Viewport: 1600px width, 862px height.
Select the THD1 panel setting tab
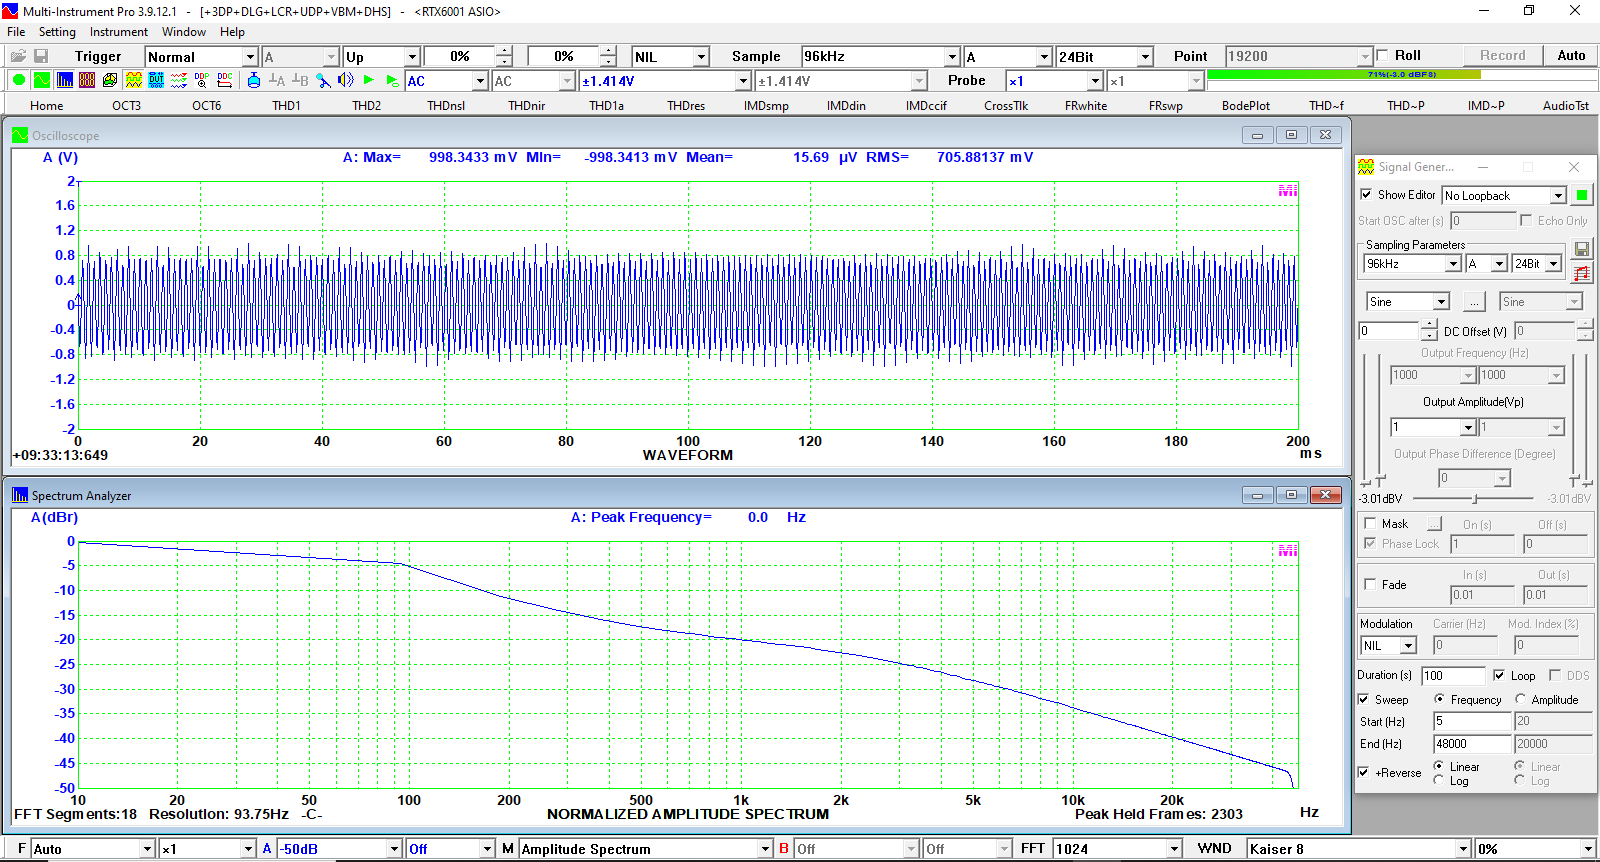pyautogui.click(x=286, y=105)
